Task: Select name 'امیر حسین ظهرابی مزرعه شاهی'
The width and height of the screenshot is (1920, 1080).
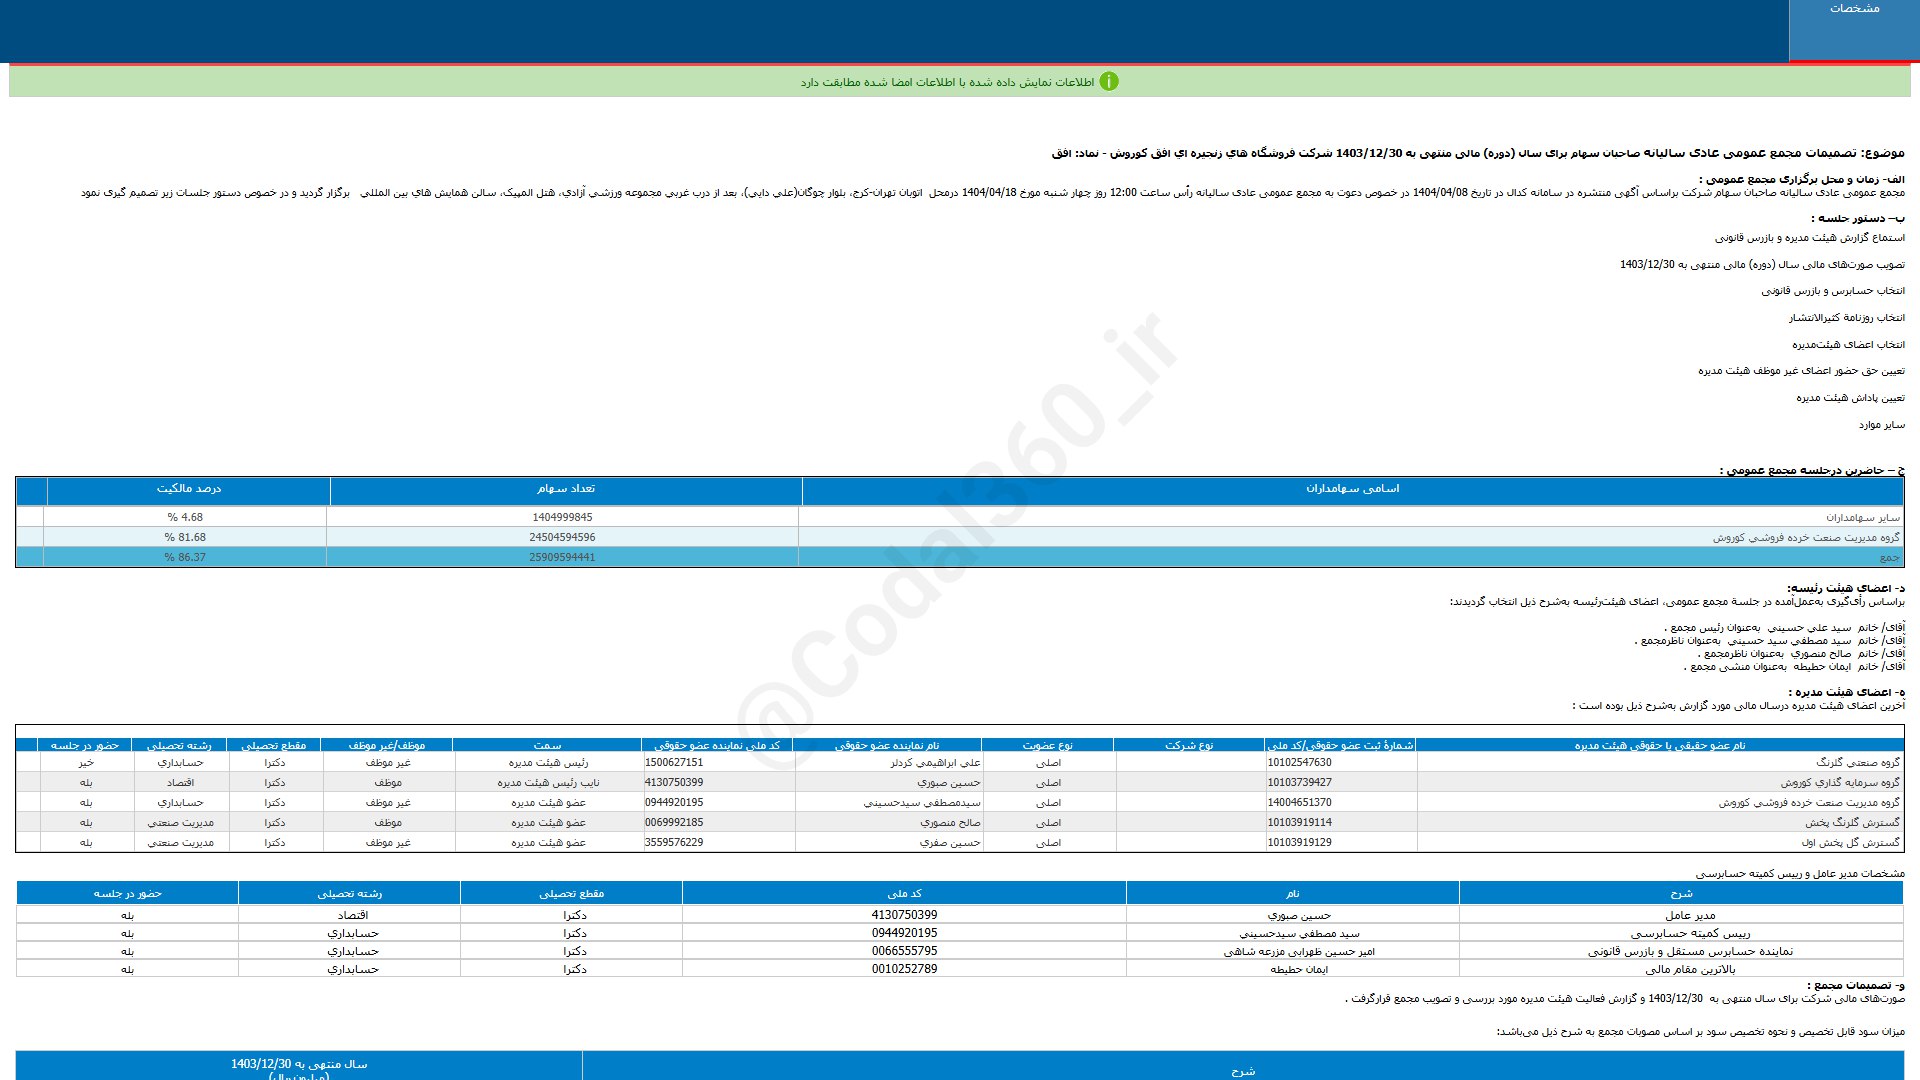Action: click(x=1299, y=951)
